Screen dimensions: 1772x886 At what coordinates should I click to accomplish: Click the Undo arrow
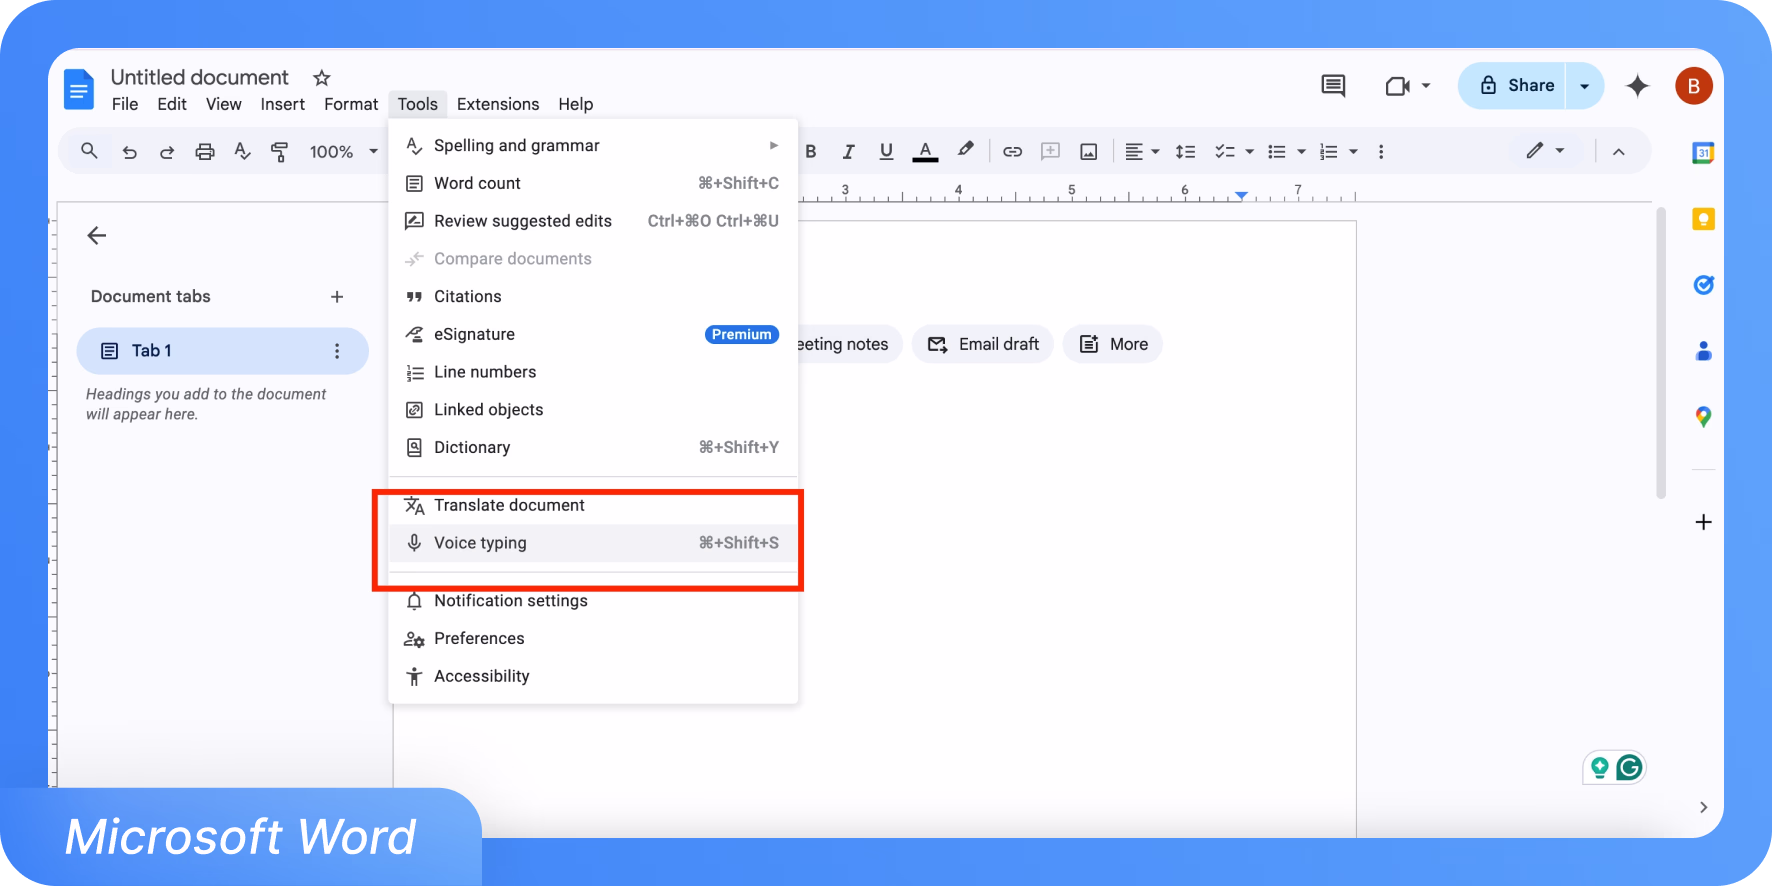(x=129, y=152)
